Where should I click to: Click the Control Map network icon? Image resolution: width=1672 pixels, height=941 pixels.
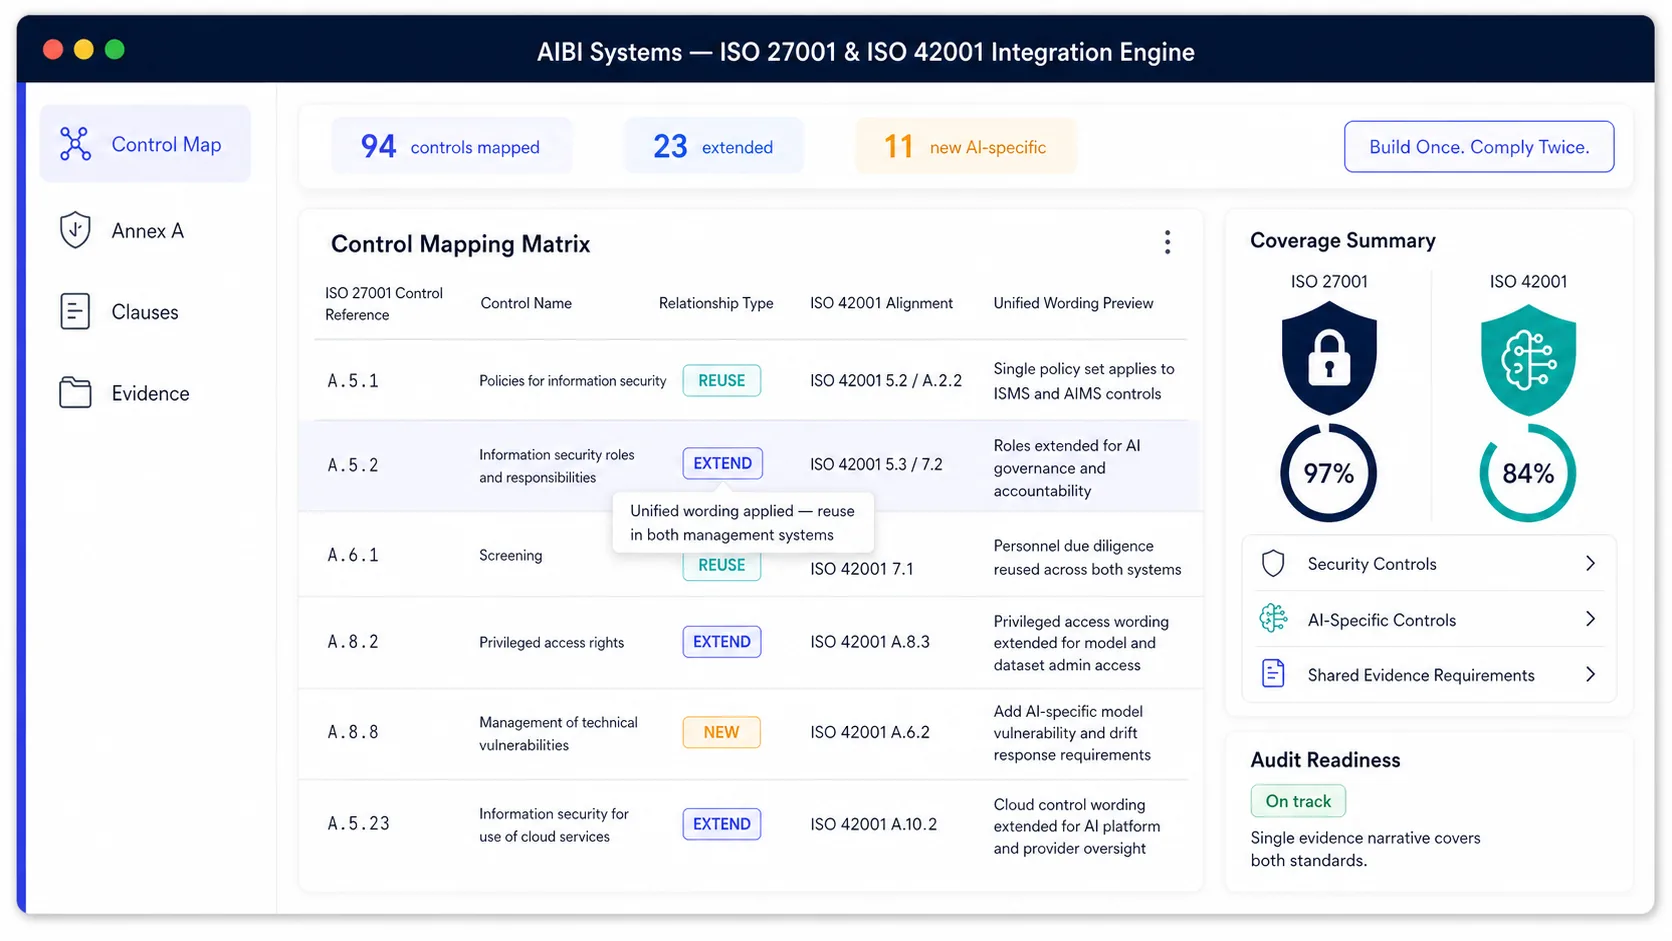tap(75, 144)
